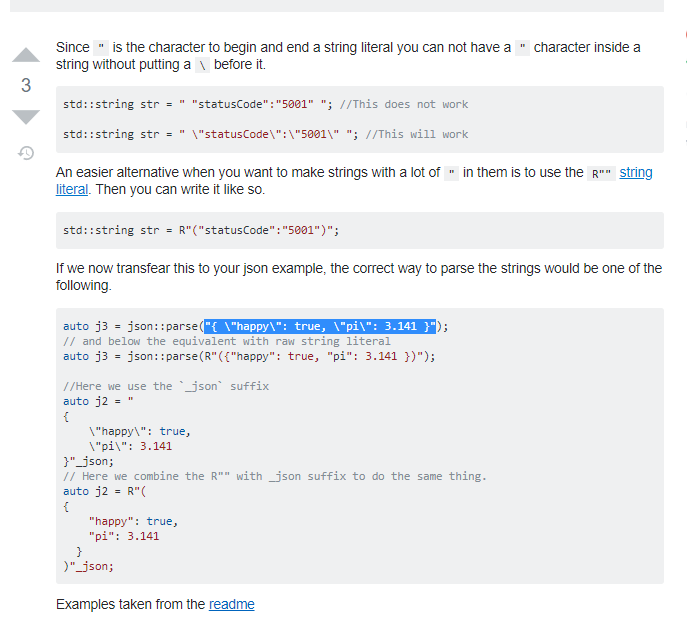The height and width of the screenshot is (621, 687).
Task: Follow the 'readme' link
Action: [231, 604]
